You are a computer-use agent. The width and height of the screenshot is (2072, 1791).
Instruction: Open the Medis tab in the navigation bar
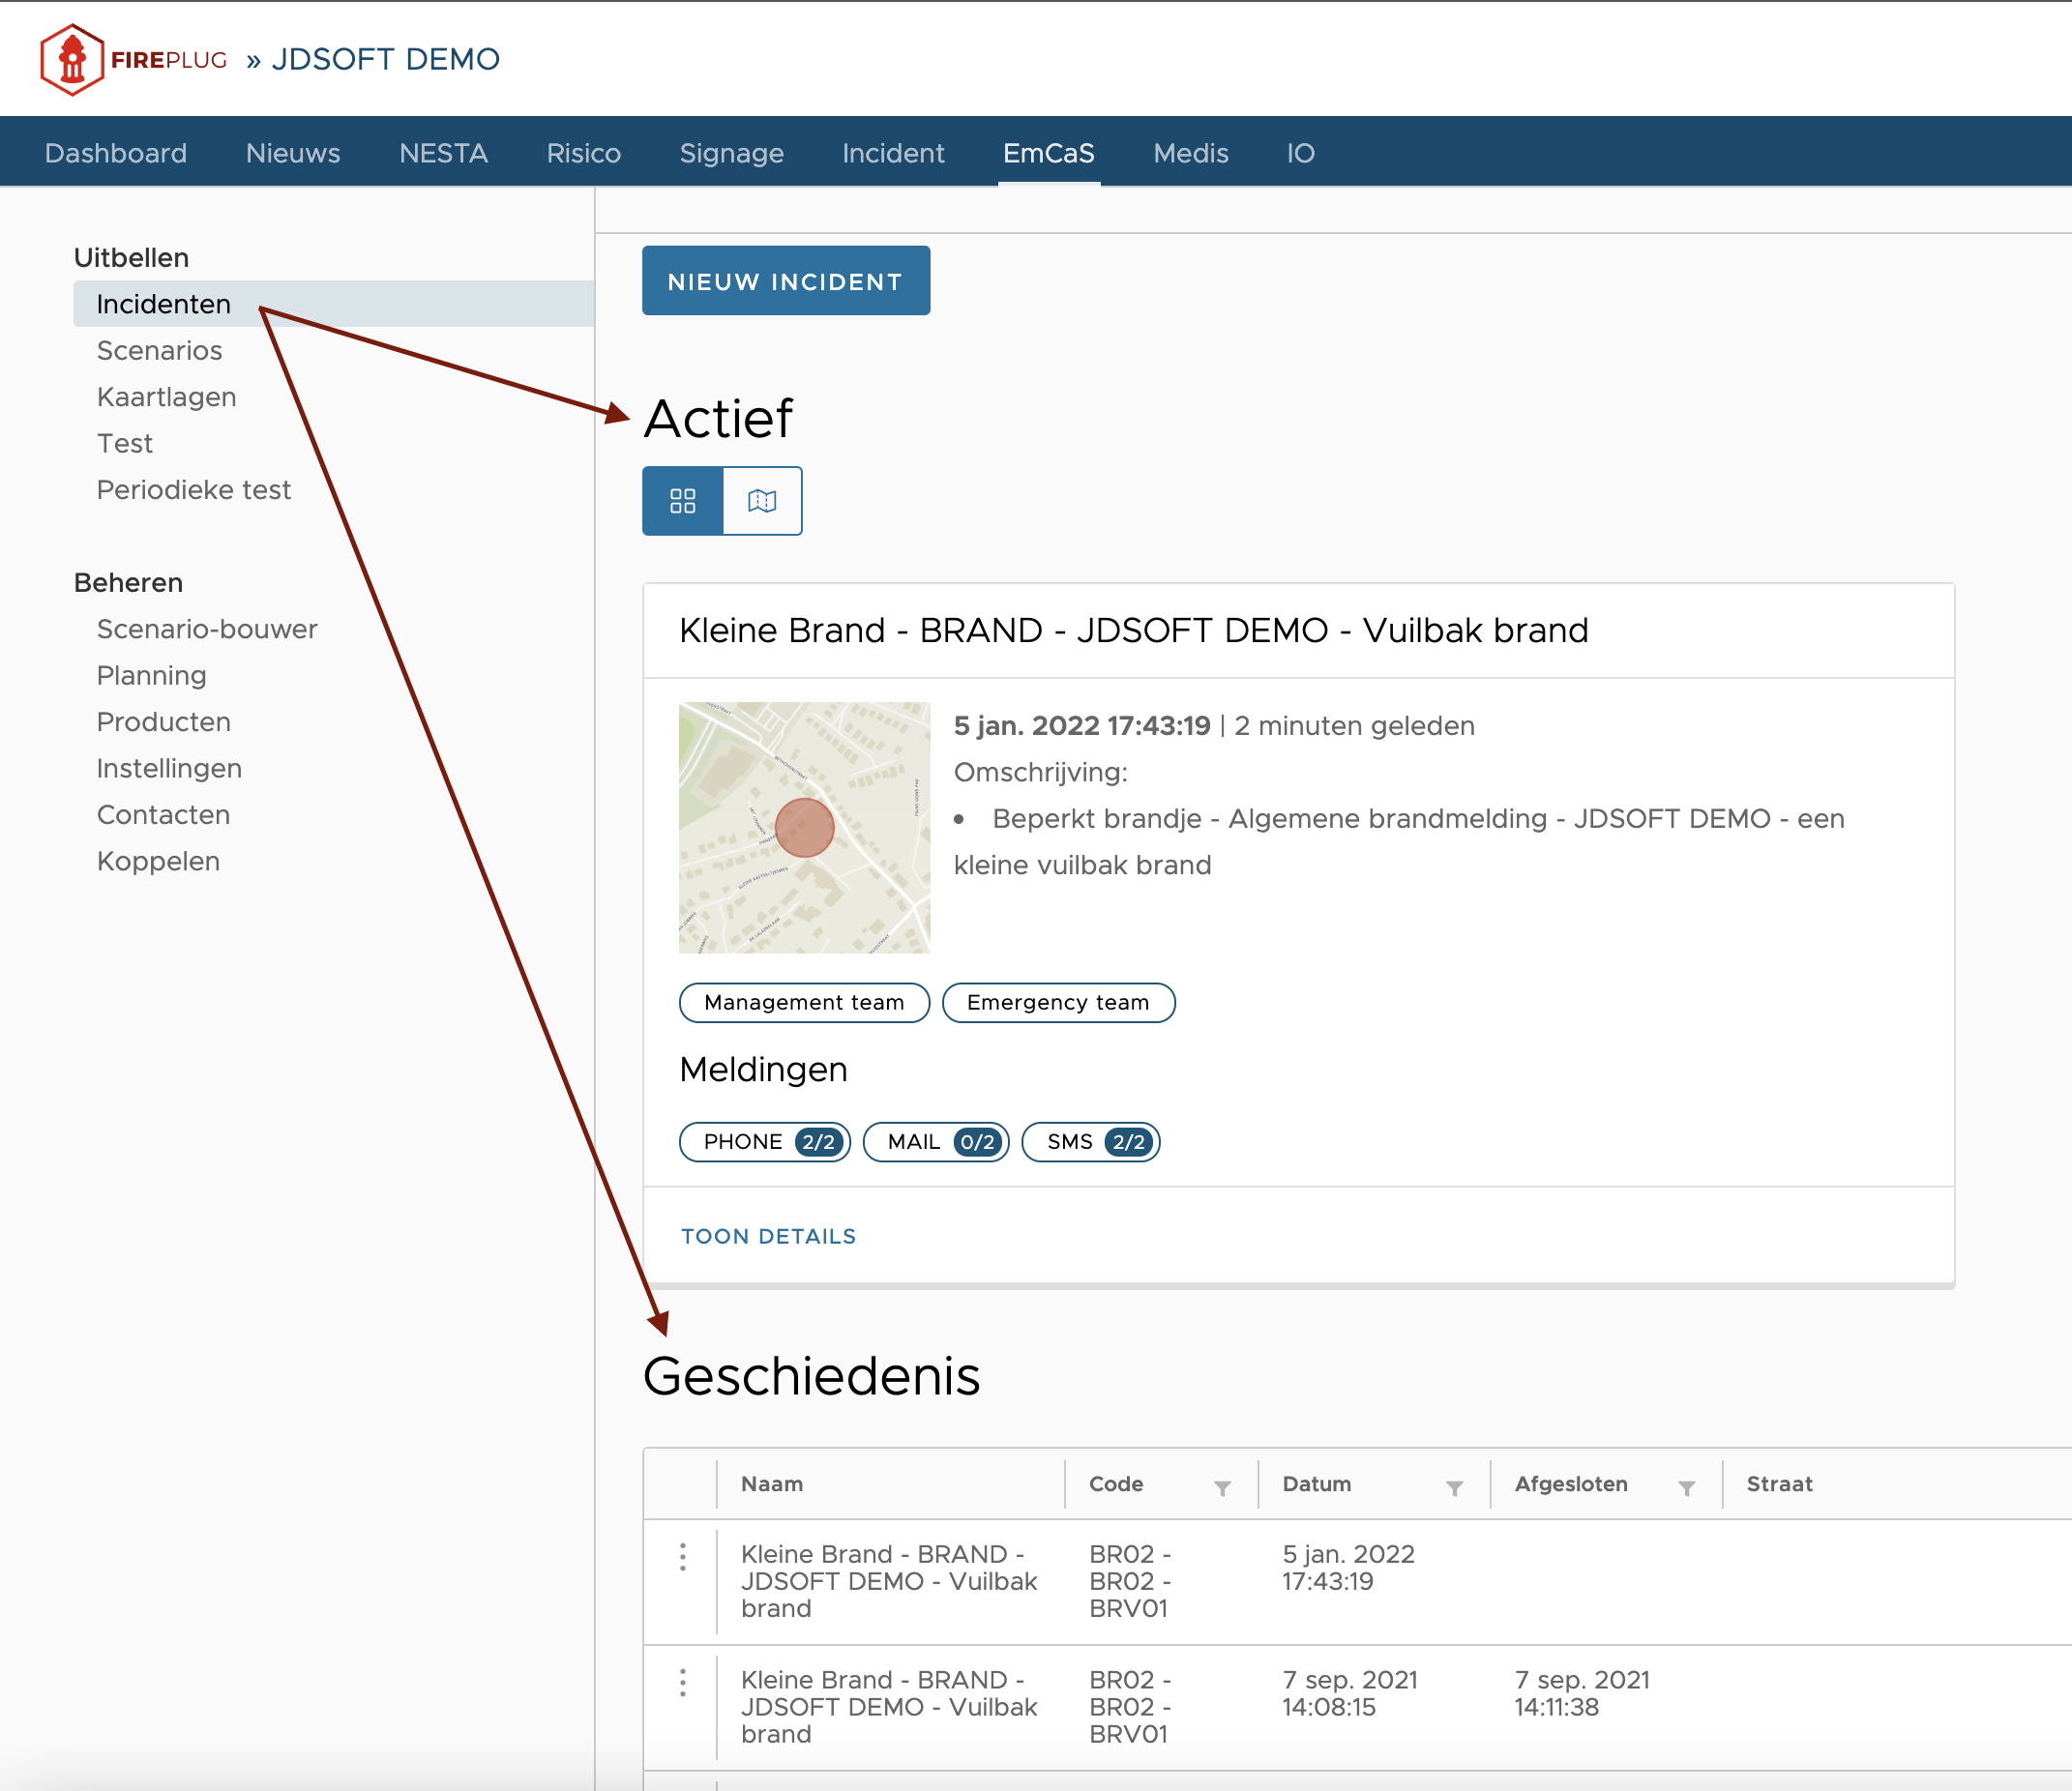[1190, 153]
